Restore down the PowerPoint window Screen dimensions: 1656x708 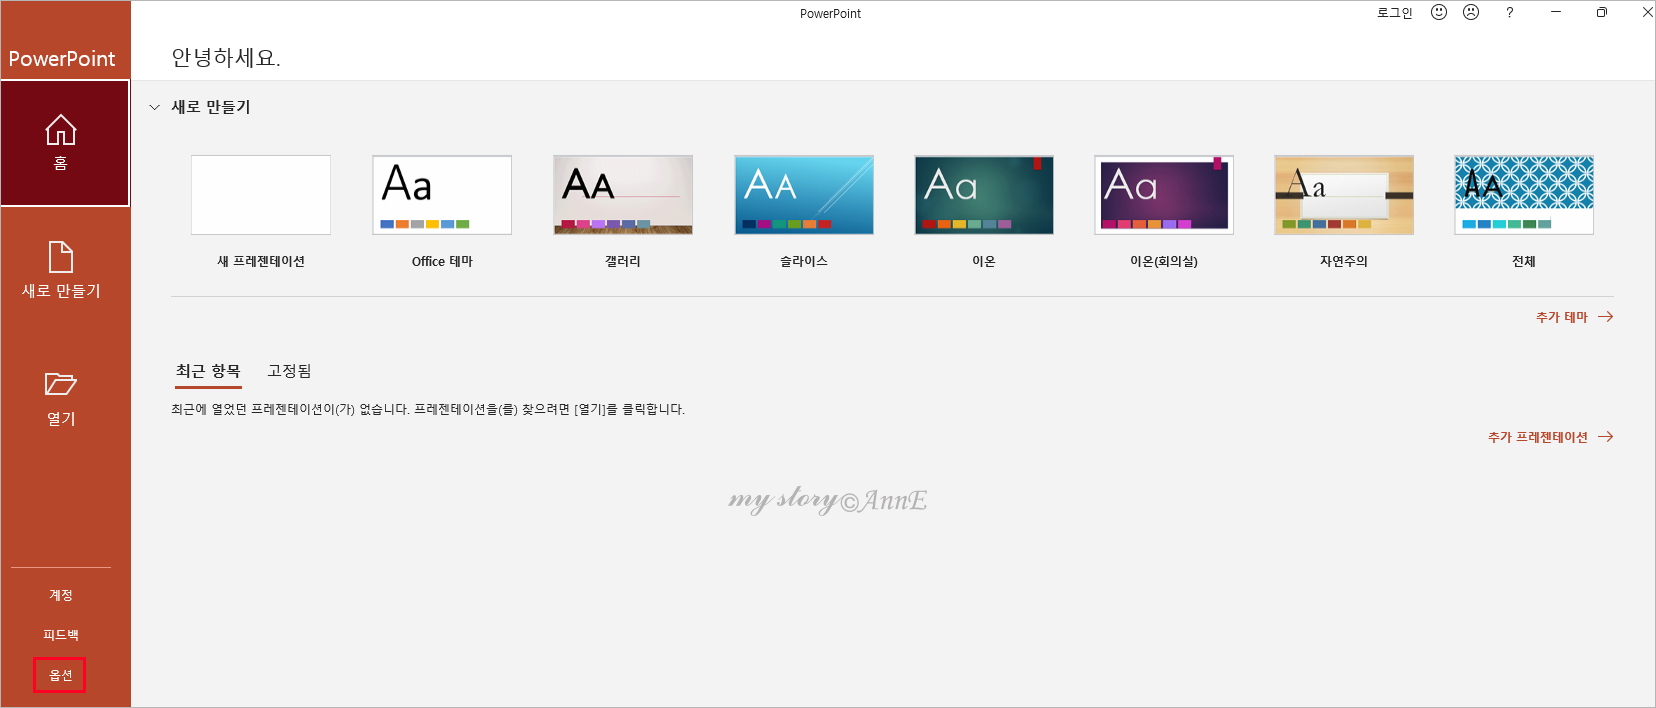click(x=1602, y=12)
